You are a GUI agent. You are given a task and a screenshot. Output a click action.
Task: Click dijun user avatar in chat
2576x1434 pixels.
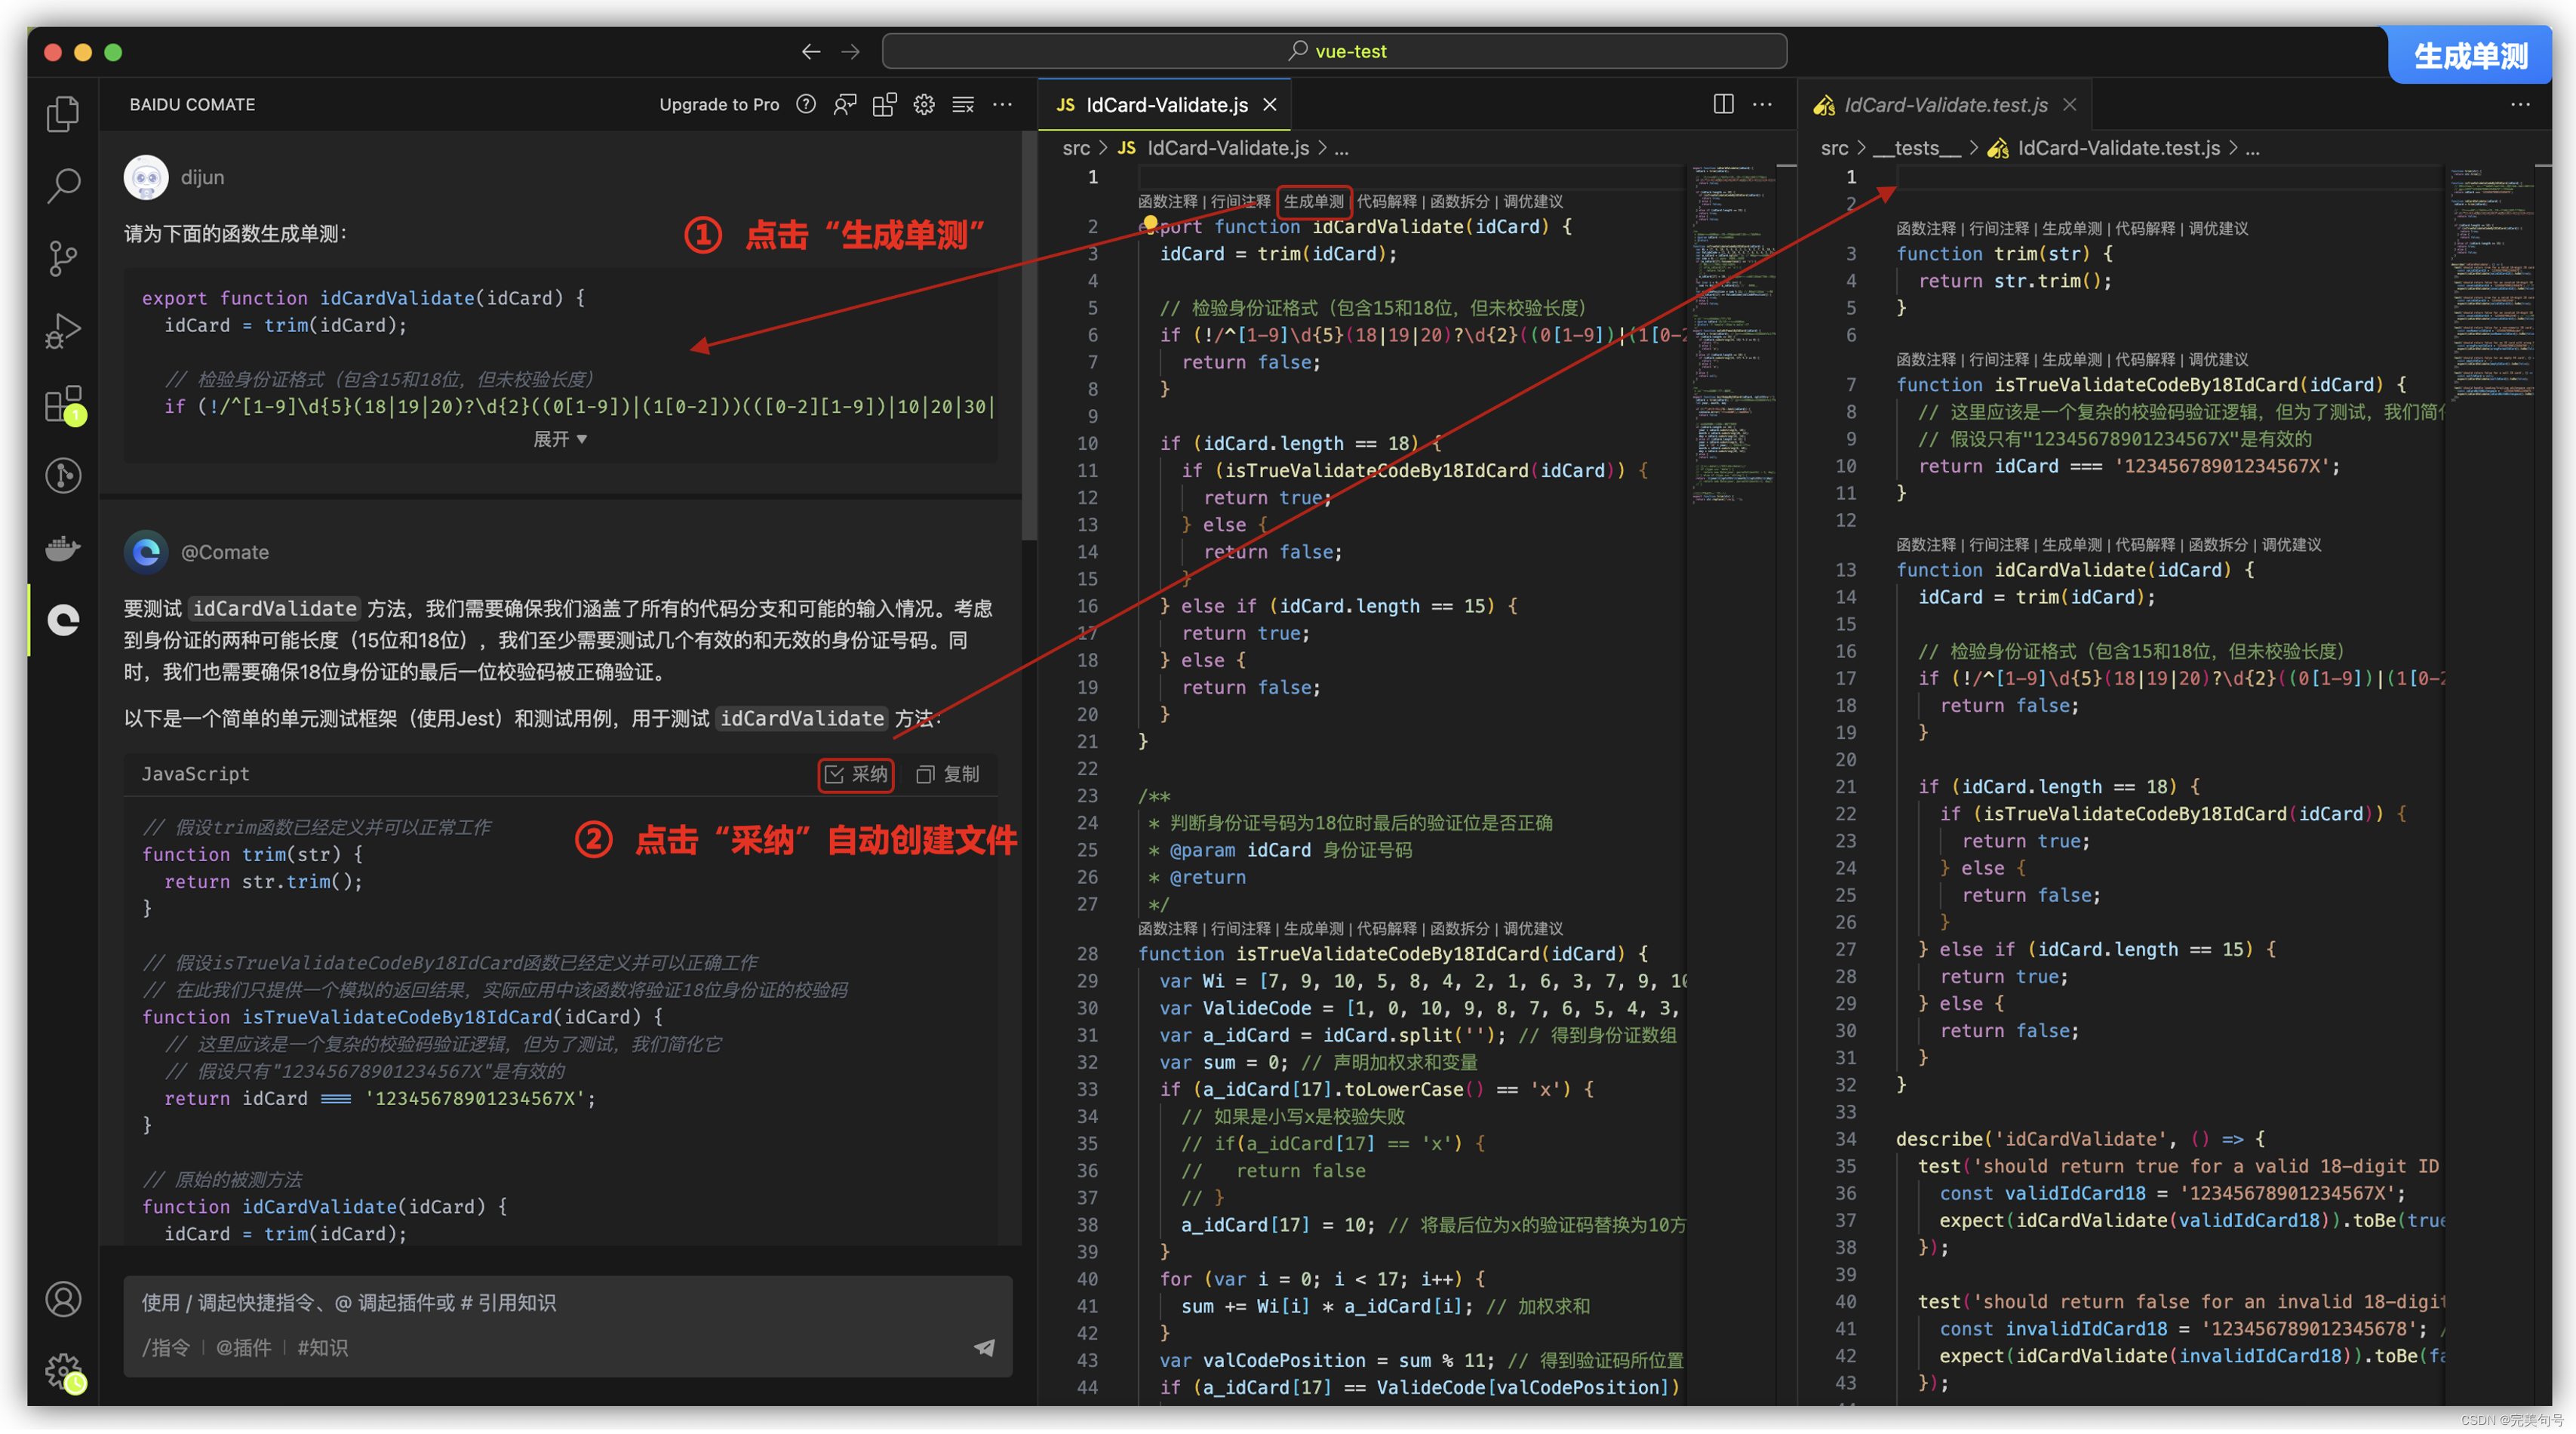click(x=146, y=177)
